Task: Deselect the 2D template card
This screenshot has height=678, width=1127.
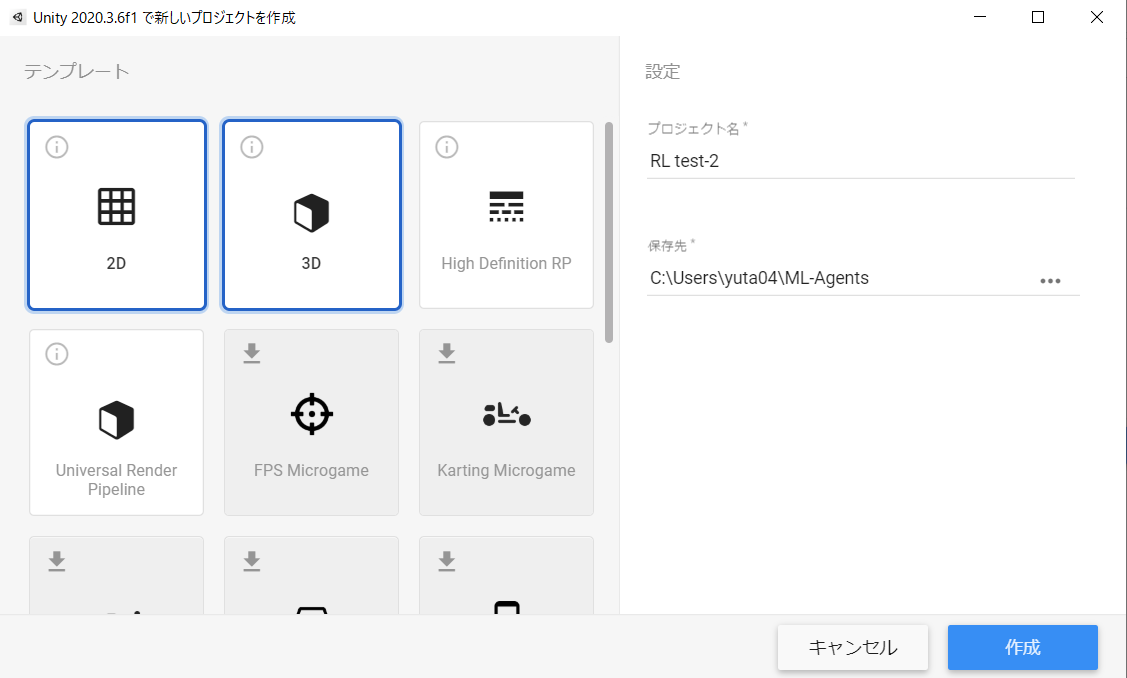Action: click(116, 215)
